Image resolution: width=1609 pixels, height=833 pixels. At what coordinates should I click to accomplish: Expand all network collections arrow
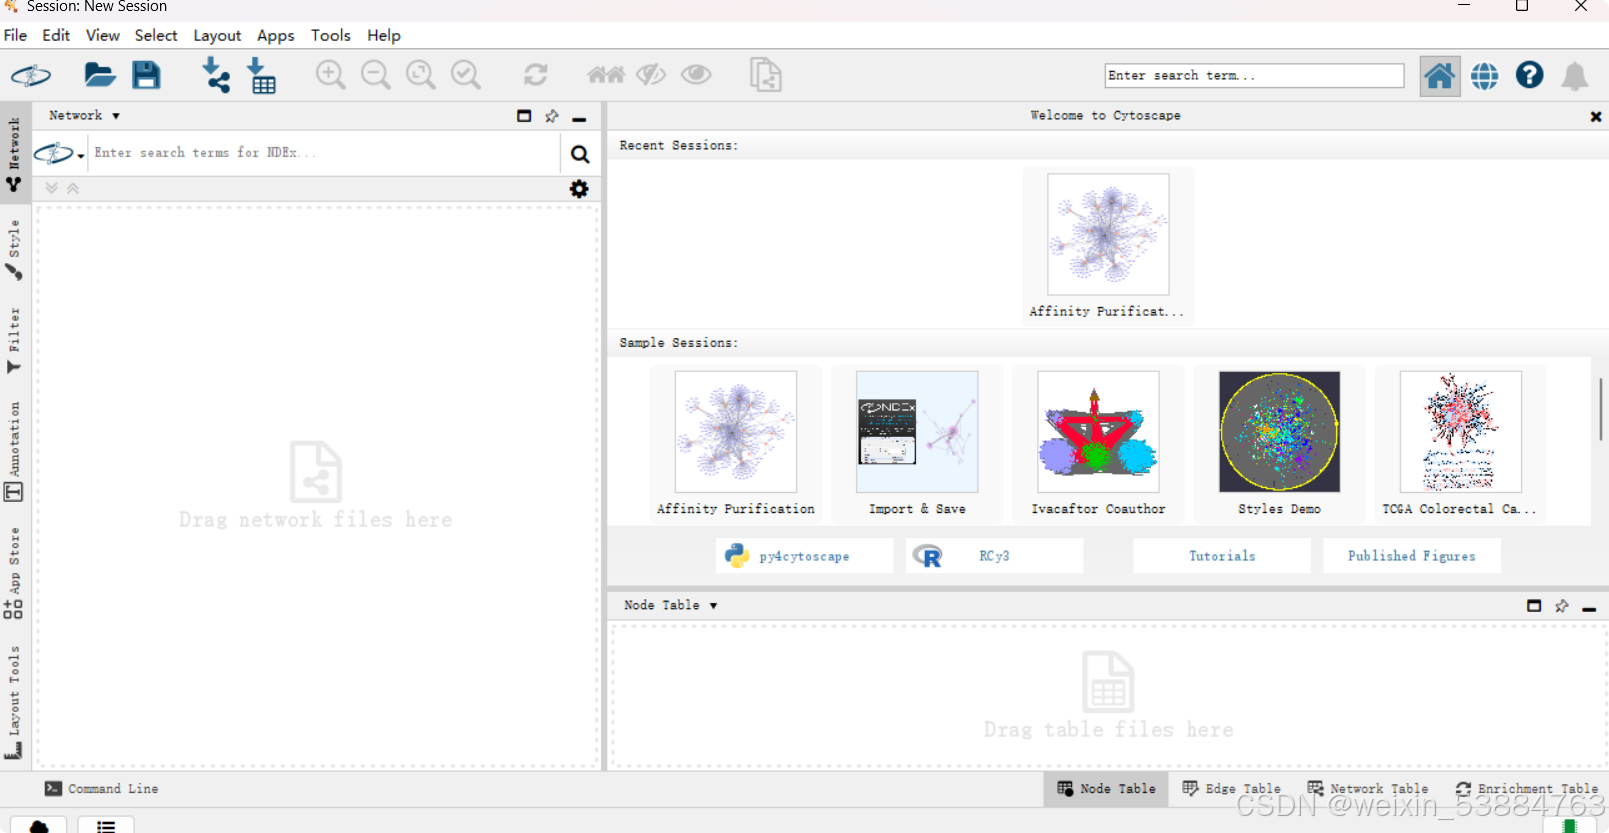point(52,188)
